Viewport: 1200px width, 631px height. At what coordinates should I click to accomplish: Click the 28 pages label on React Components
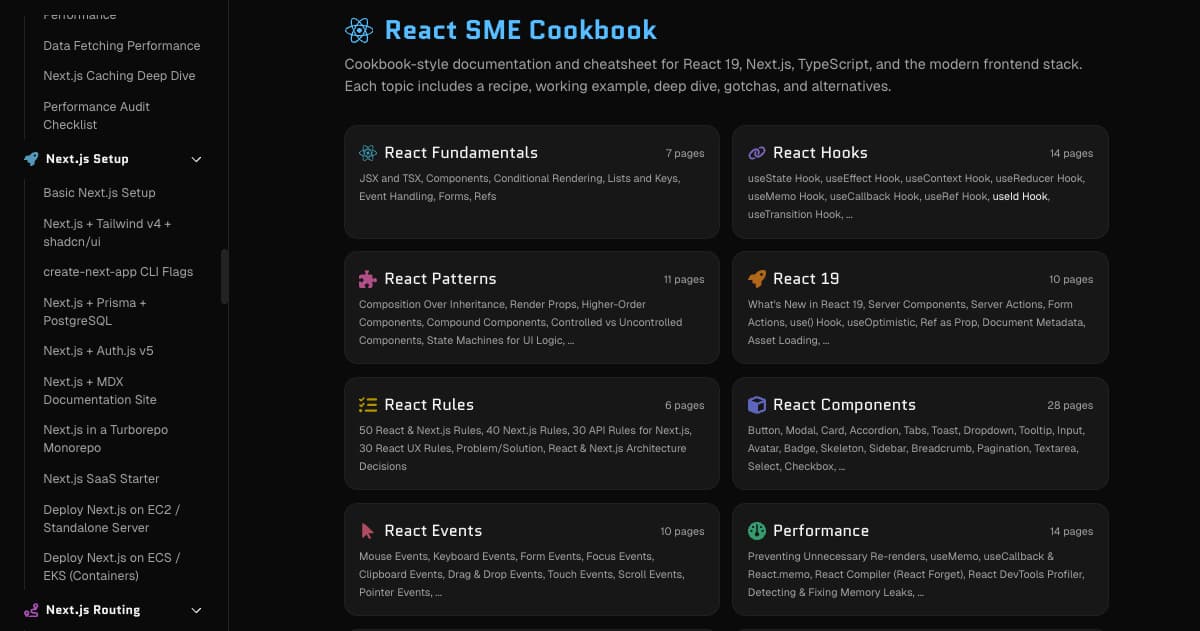click(1071, 406)
